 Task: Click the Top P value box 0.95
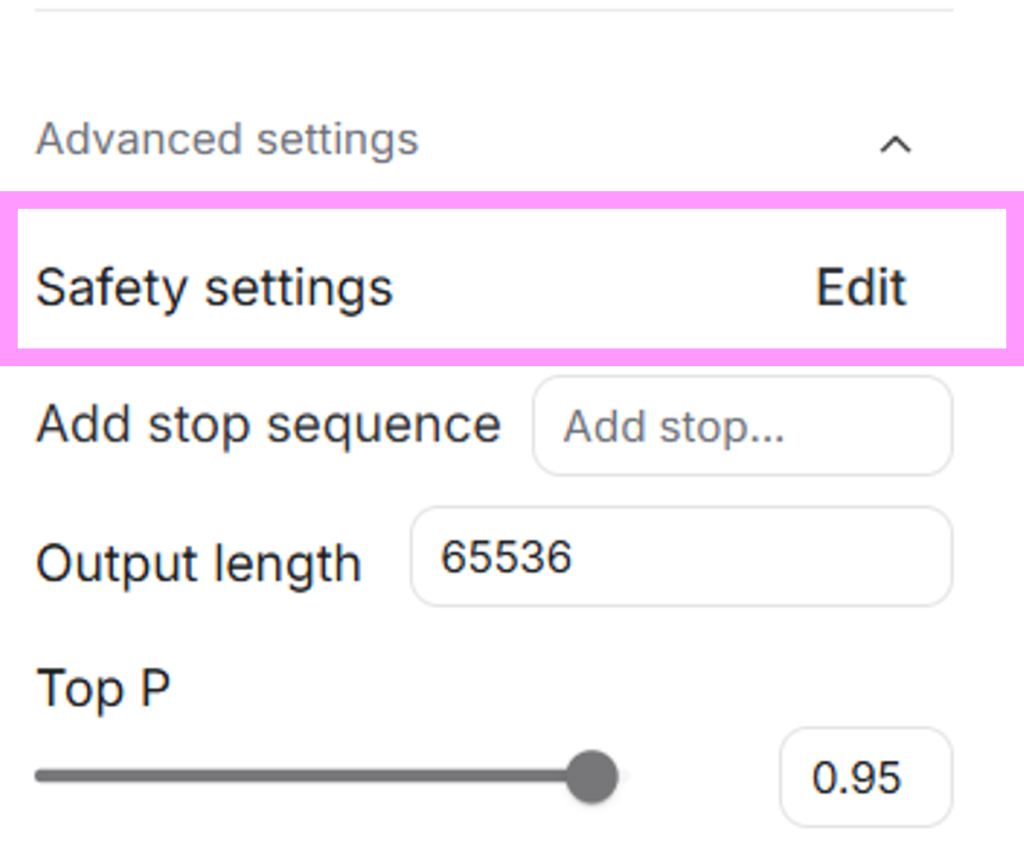[865, 777]
